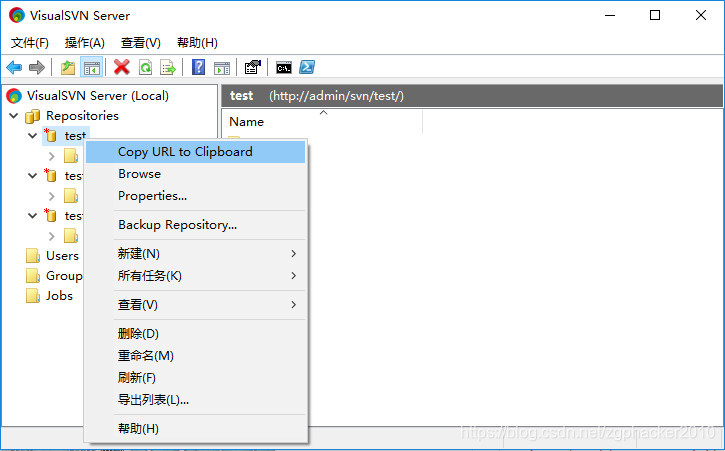Maximize the VisualSVN Server window
725x451 pixels.
(655, 15)
